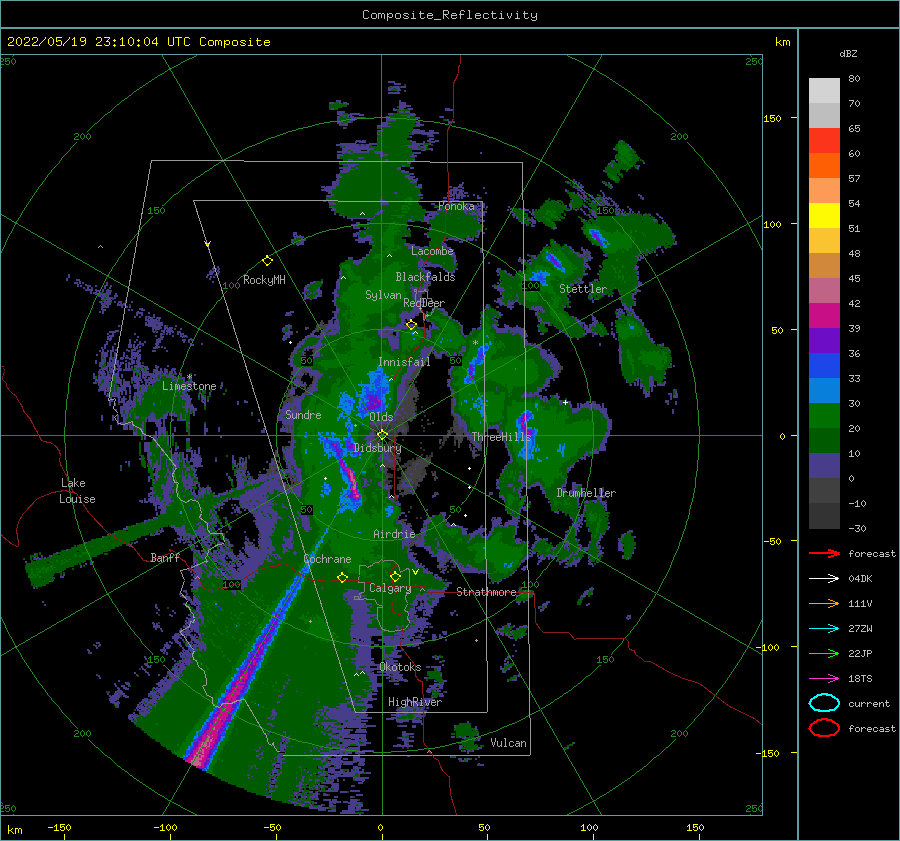The image size is (900, 841).
Task: Click the ThreeHills town label
Action: point(502,437)
